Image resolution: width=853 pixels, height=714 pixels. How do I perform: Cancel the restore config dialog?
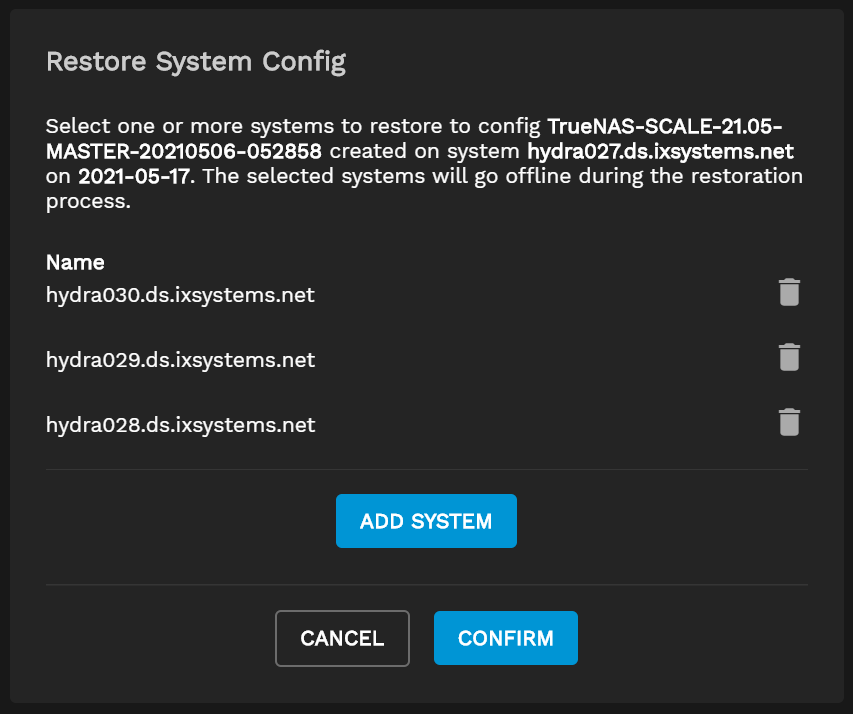coord(342,638)
